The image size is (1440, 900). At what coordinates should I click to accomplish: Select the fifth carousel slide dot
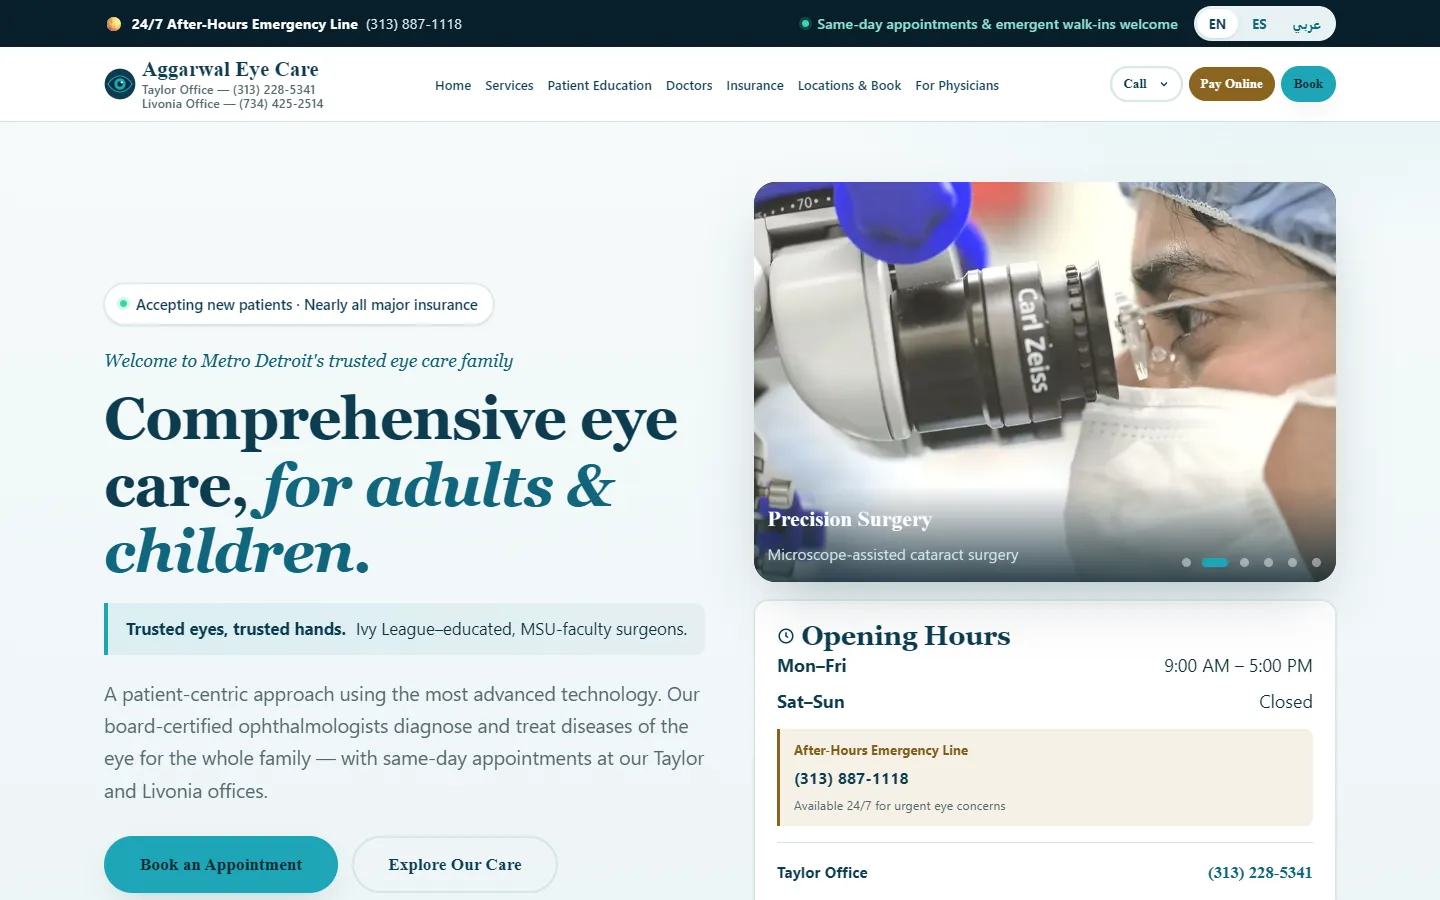pyautogui.click(x=1292, y=562)
